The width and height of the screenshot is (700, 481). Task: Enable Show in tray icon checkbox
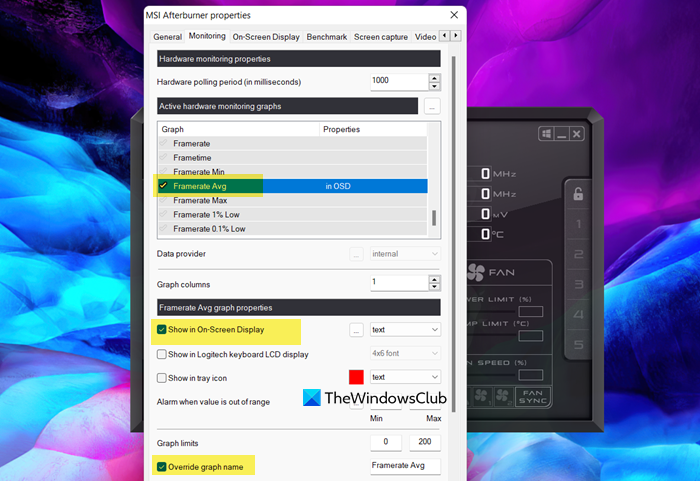(x=162, y=378)
